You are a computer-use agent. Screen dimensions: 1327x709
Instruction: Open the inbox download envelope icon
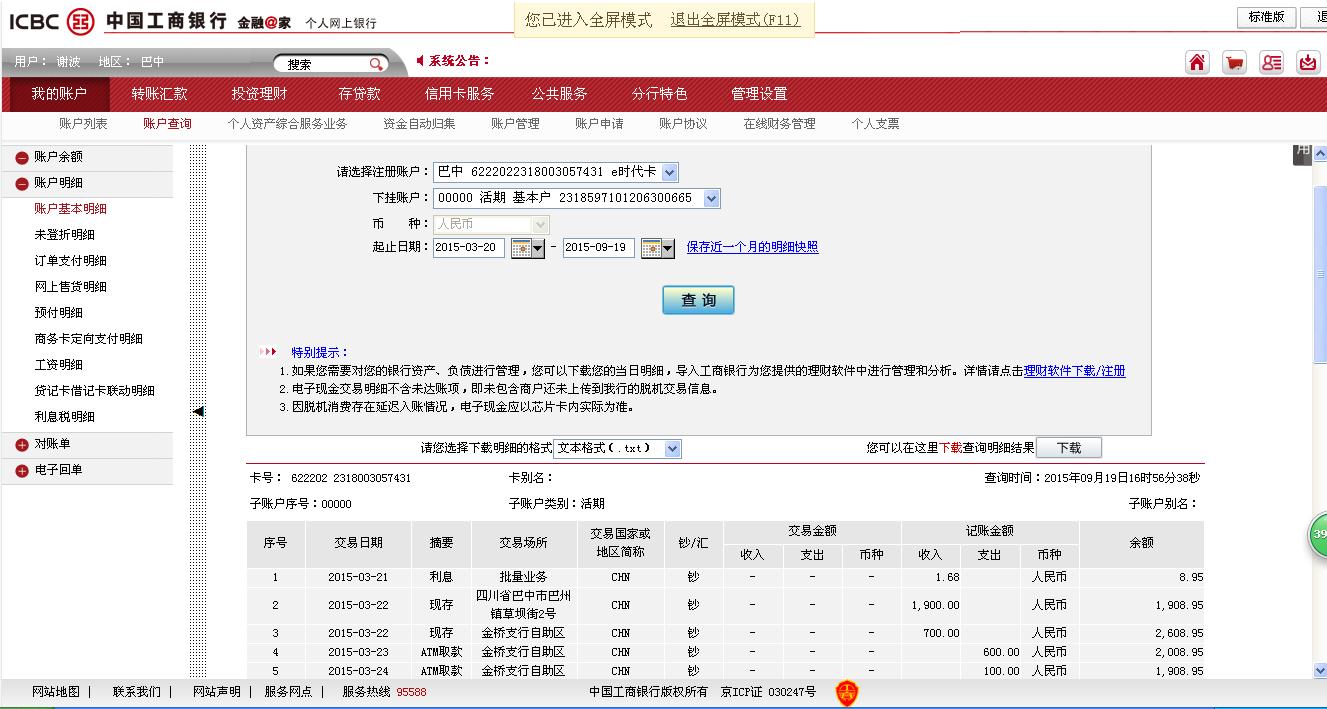coord(1308,63)
